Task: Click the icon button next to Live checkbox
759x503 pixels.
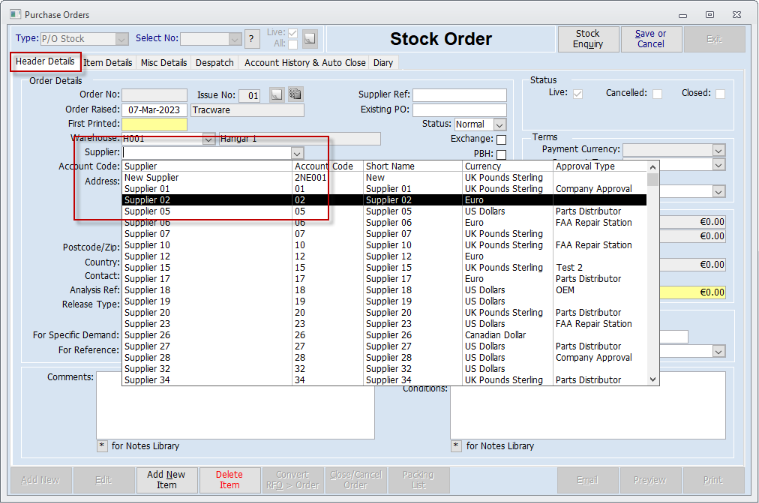Action: click(310, 39)
